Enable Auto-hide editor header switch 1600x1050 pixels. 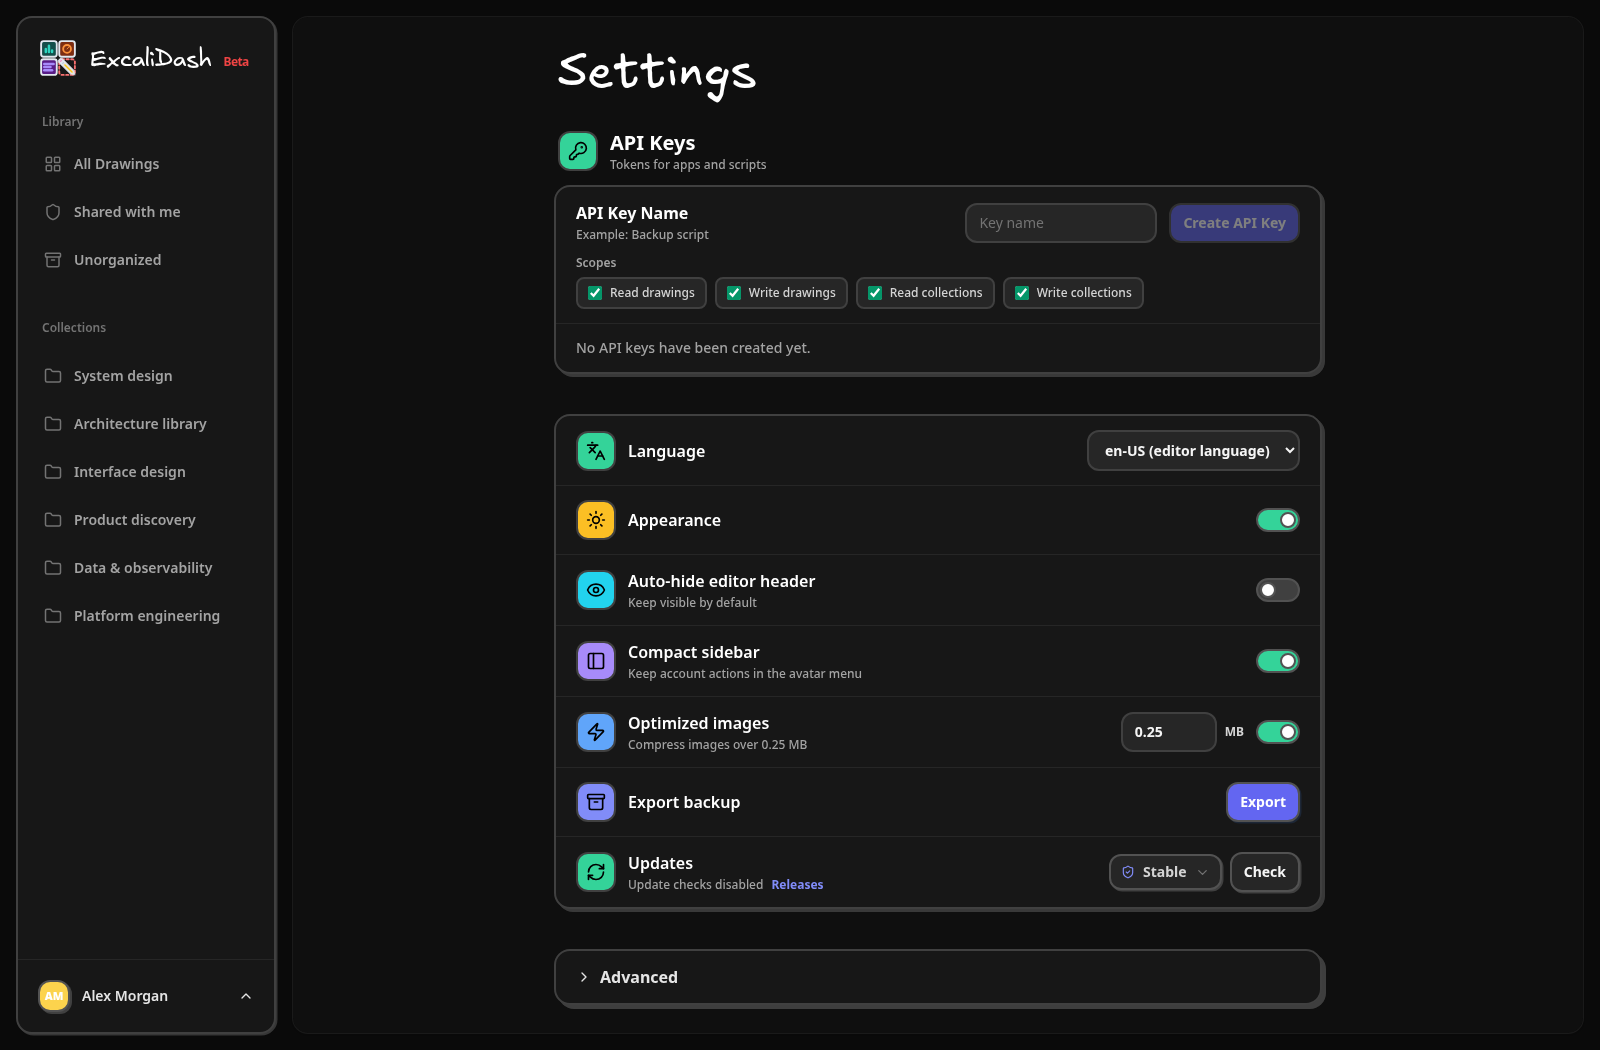point(1278,590)
